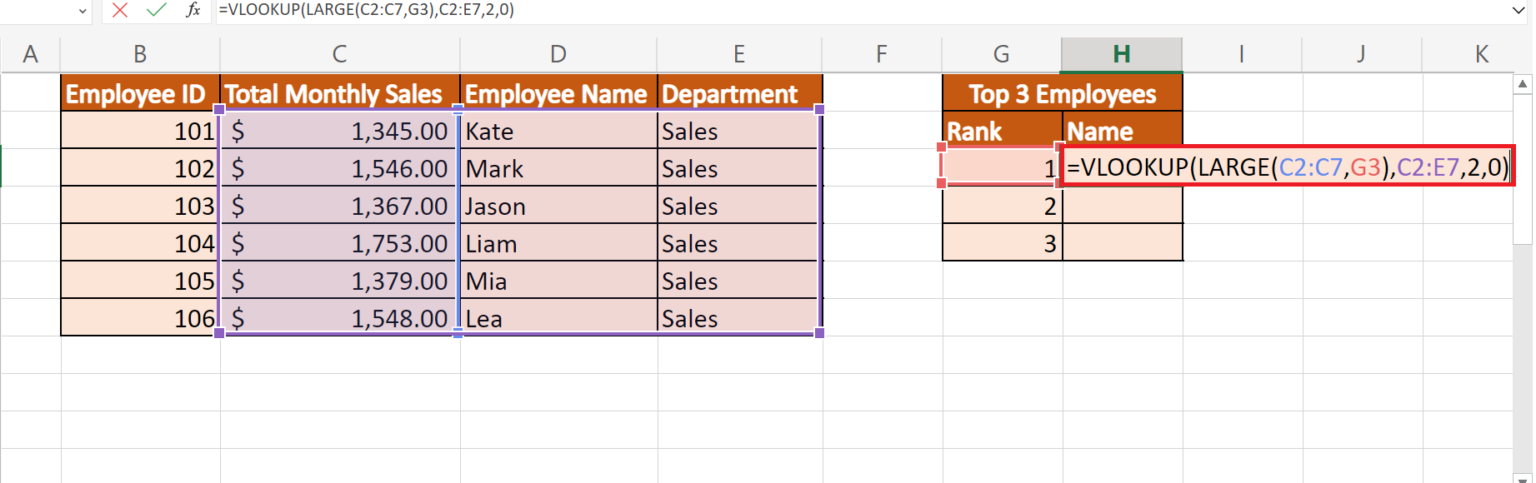Cancel the formula entry with the X icon
1536x483 pixels.
[120, 10]
